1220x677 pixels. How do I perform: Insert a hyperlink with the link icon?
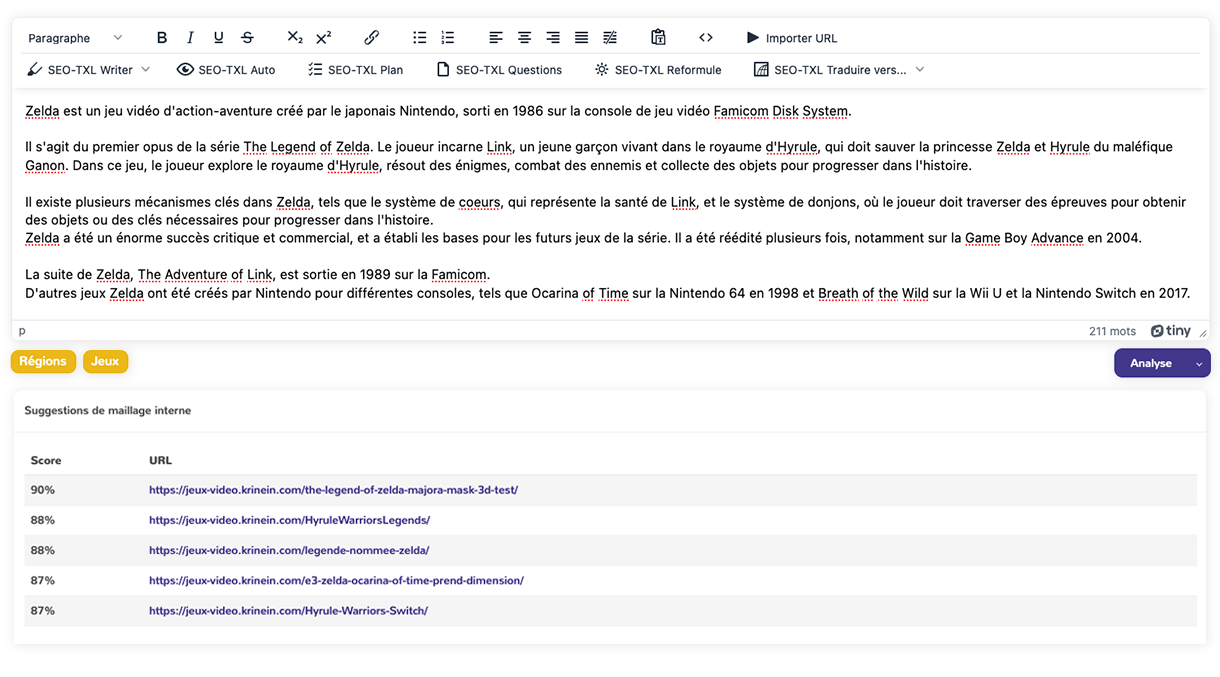(x=371, y=38)
